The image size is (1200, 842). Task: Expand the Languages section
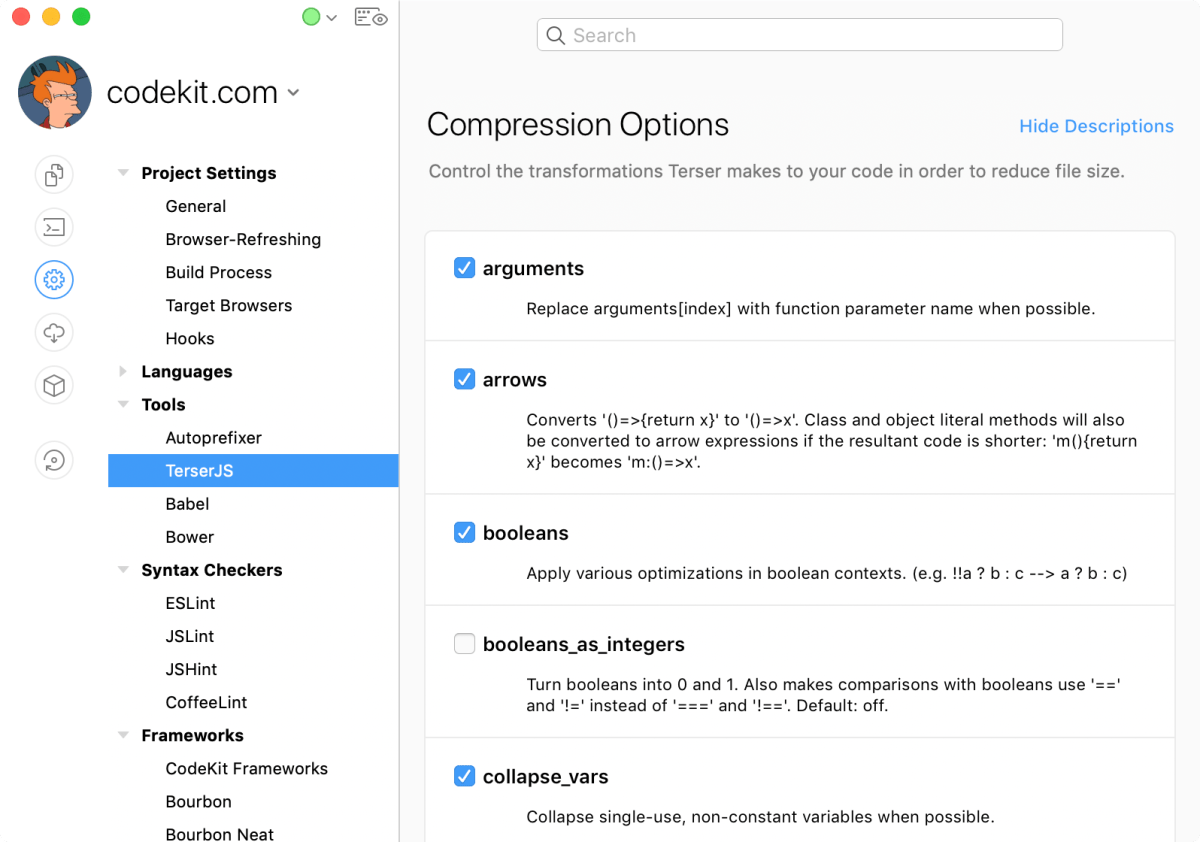123,372
